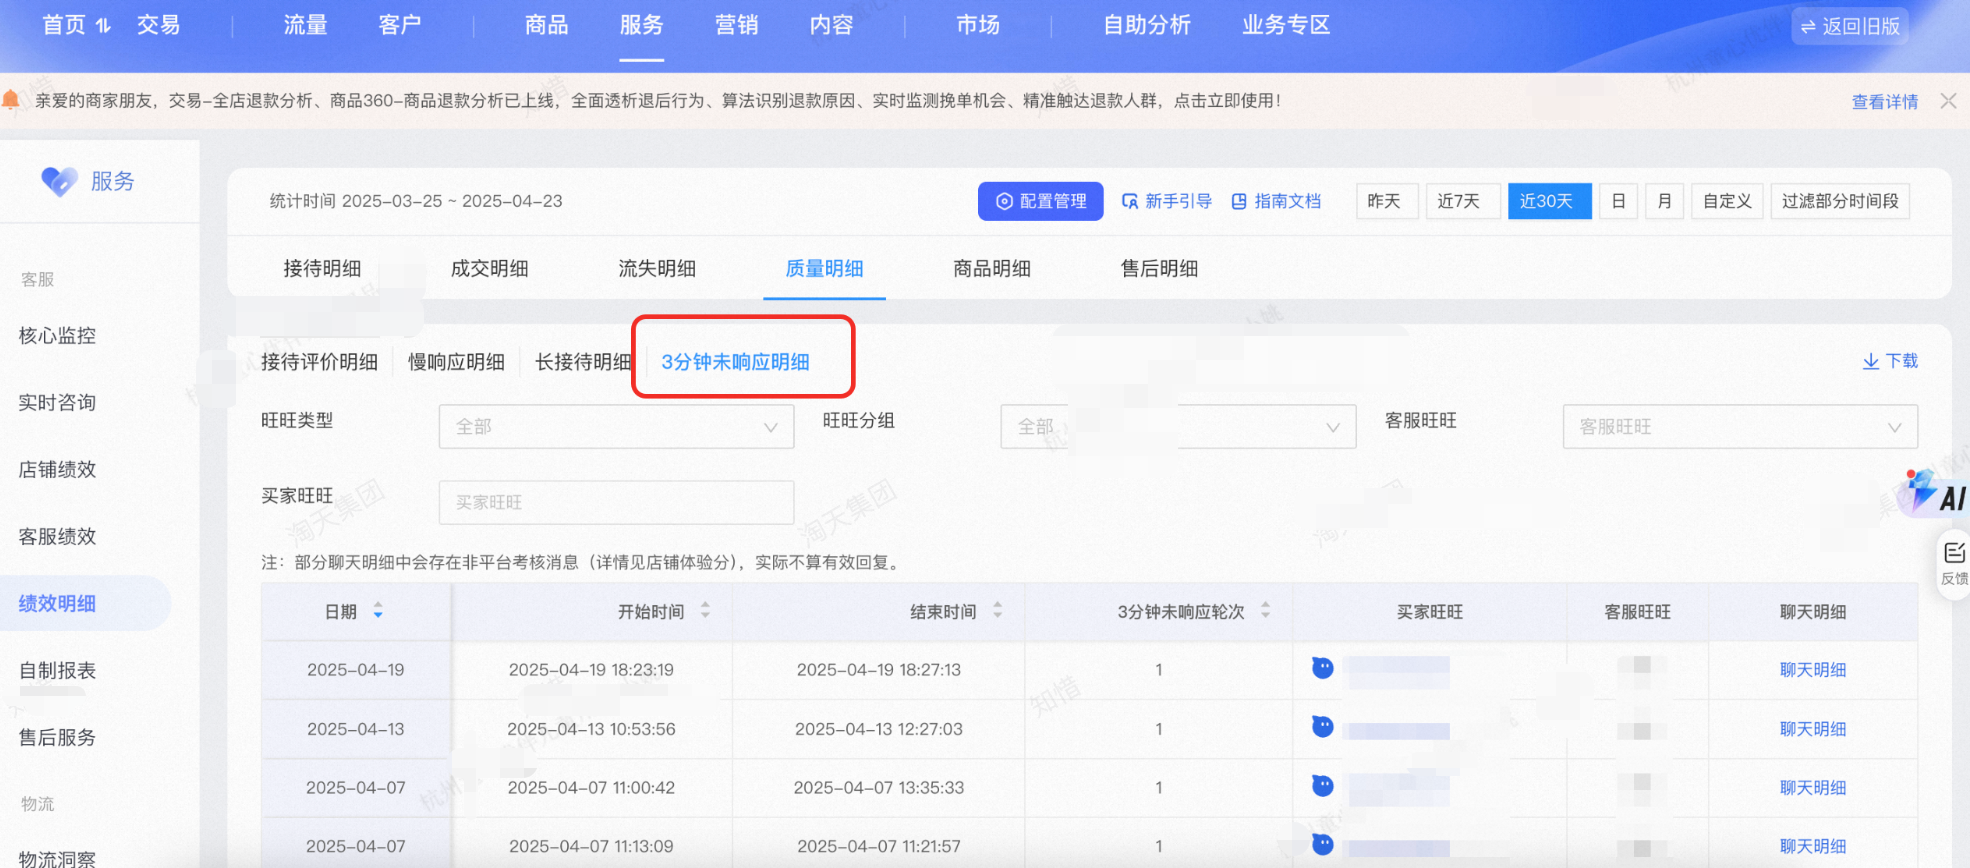The height and width of the screenshot is (868, 1970).
Task: Open the 指南文档 link
Action: pyautogui.click(x=1275, y=201)
